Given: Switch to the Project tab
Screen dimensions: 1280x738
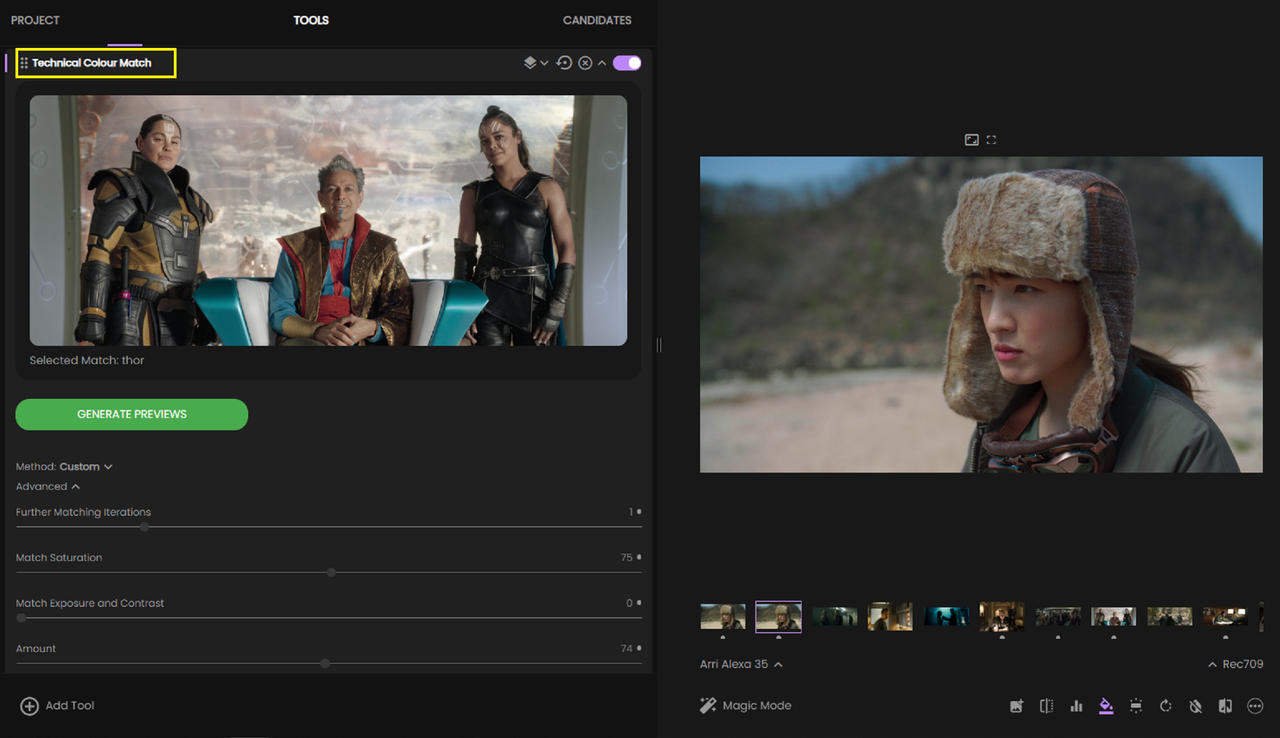Looking at the screenshot, I should (35, 20).
